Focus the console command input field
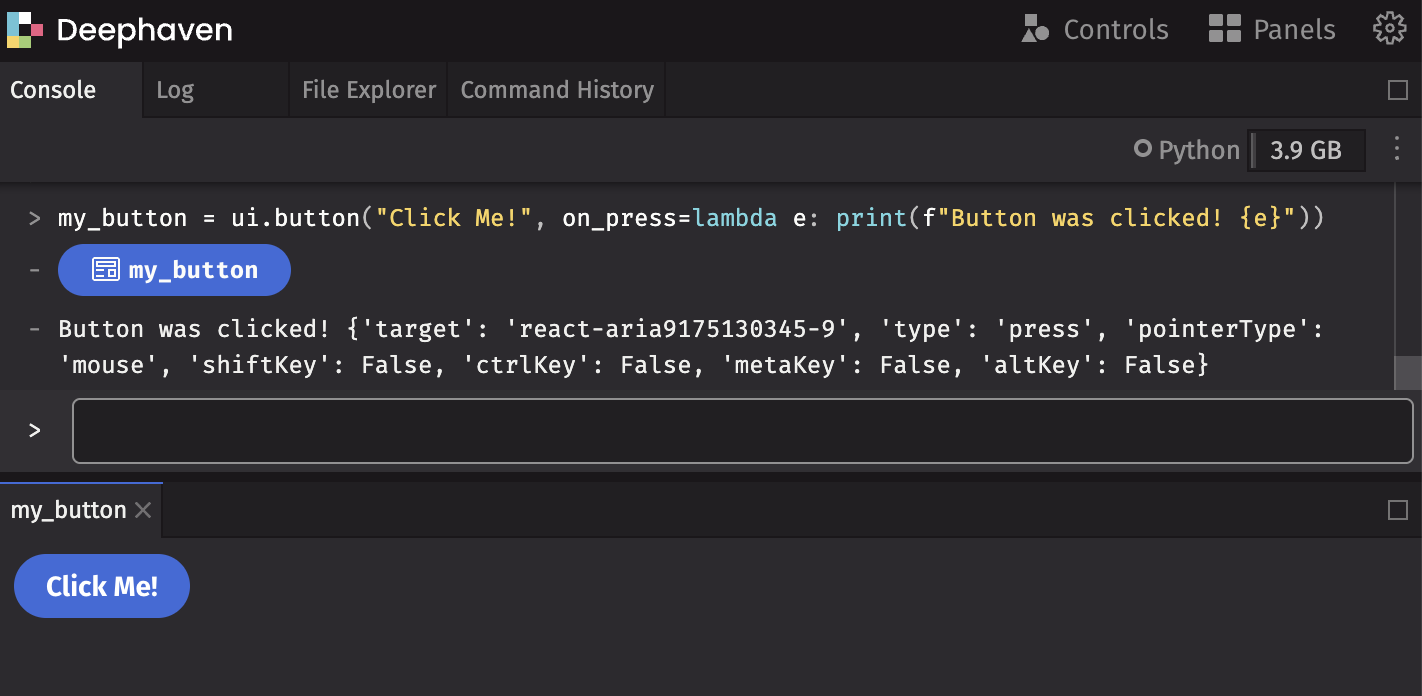This screenshot has height=696, width=1422. [742, 431]
